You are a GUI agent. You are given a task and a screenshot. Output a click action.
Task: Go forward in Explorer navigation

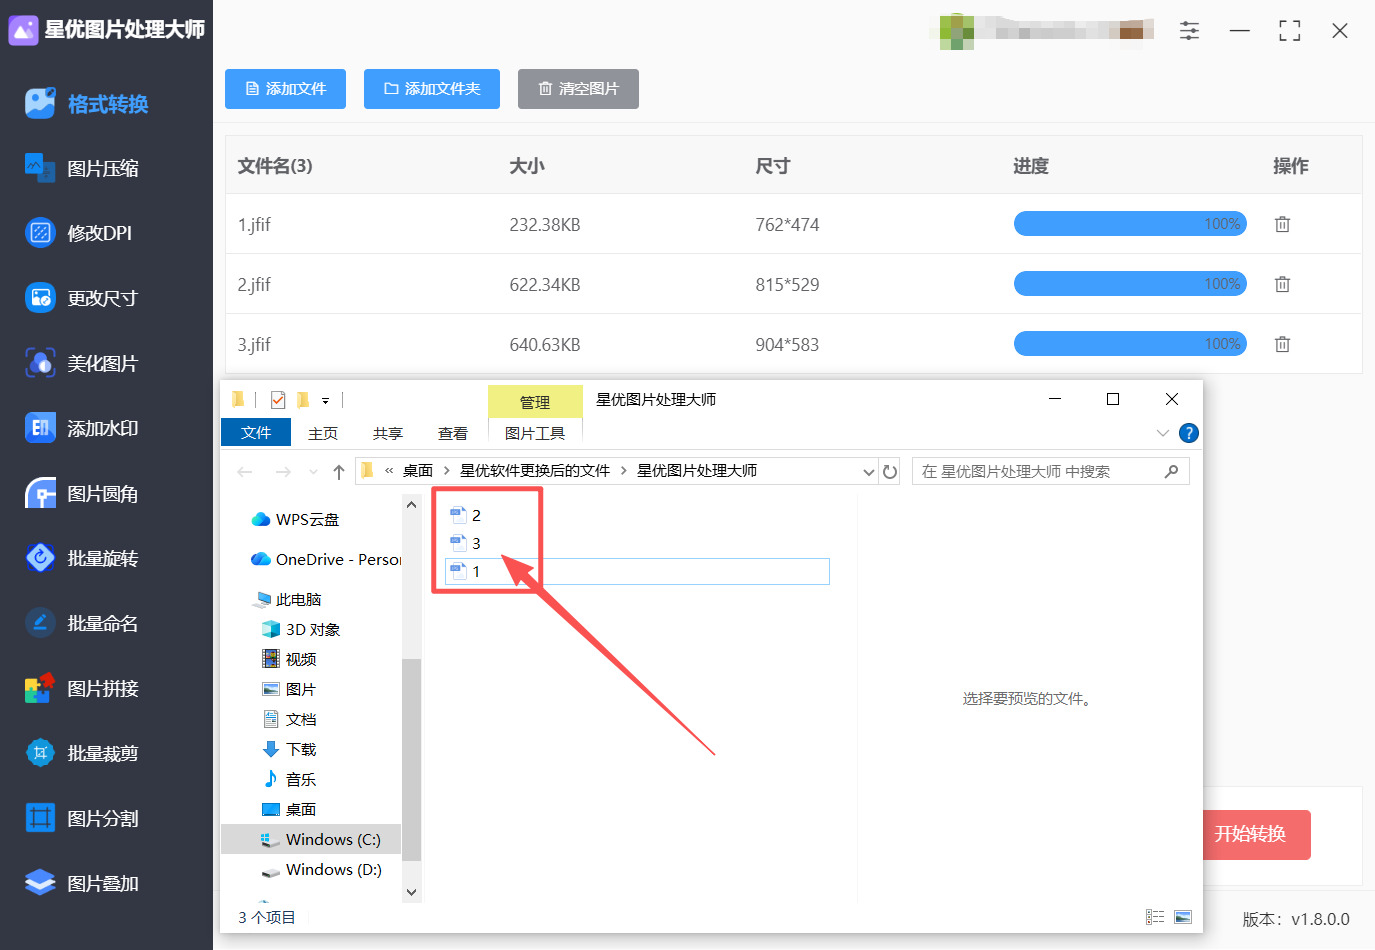tap(283, 472)
